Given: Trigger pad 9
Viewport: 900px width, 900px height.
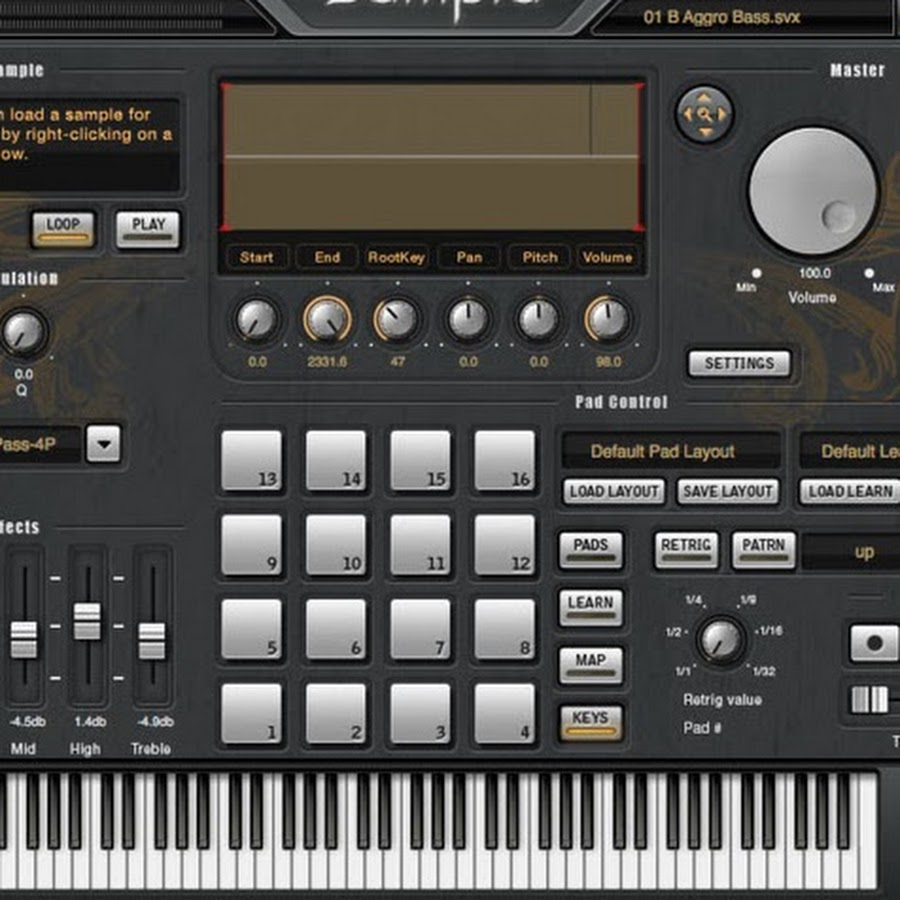Looking at the screenshot, I should 251,545.
